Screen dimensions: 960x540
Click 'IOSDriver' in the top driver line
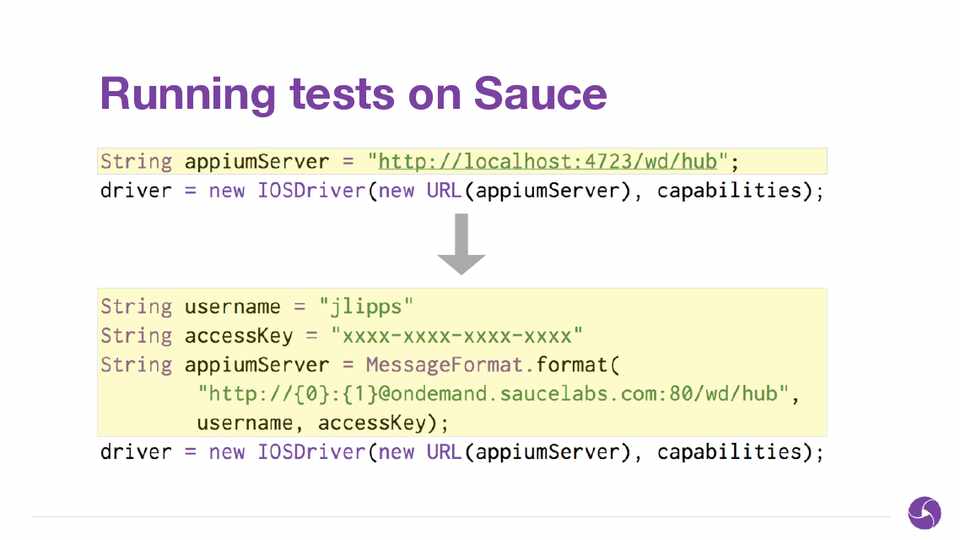[x=312, y=191]
